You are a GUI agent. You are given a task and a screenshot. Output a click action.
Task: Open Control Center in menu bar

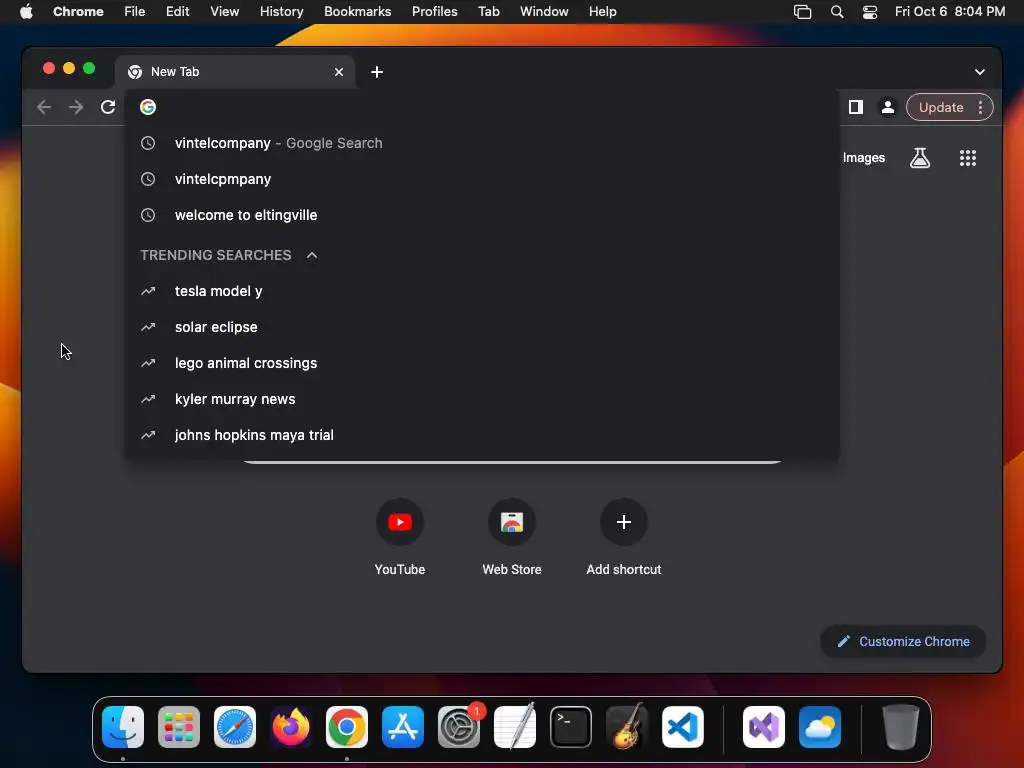[870, 11]
